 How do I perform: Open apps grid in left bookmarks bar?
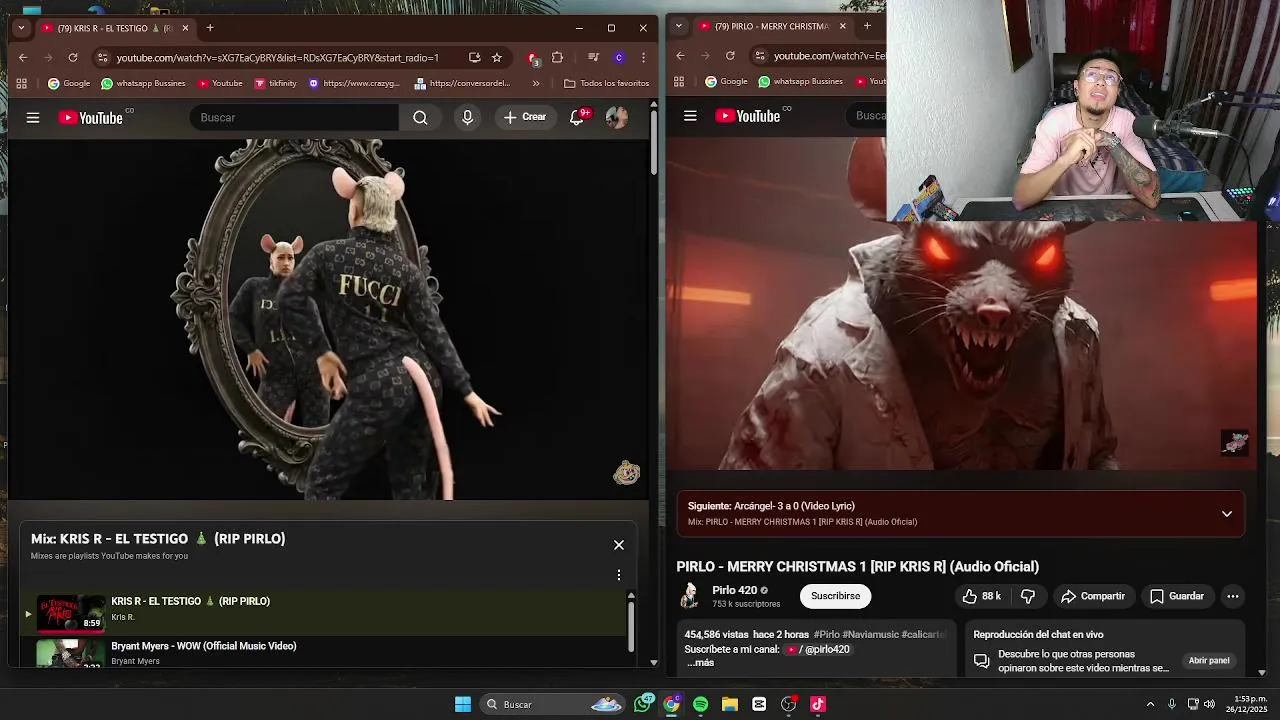pos(21,83)
